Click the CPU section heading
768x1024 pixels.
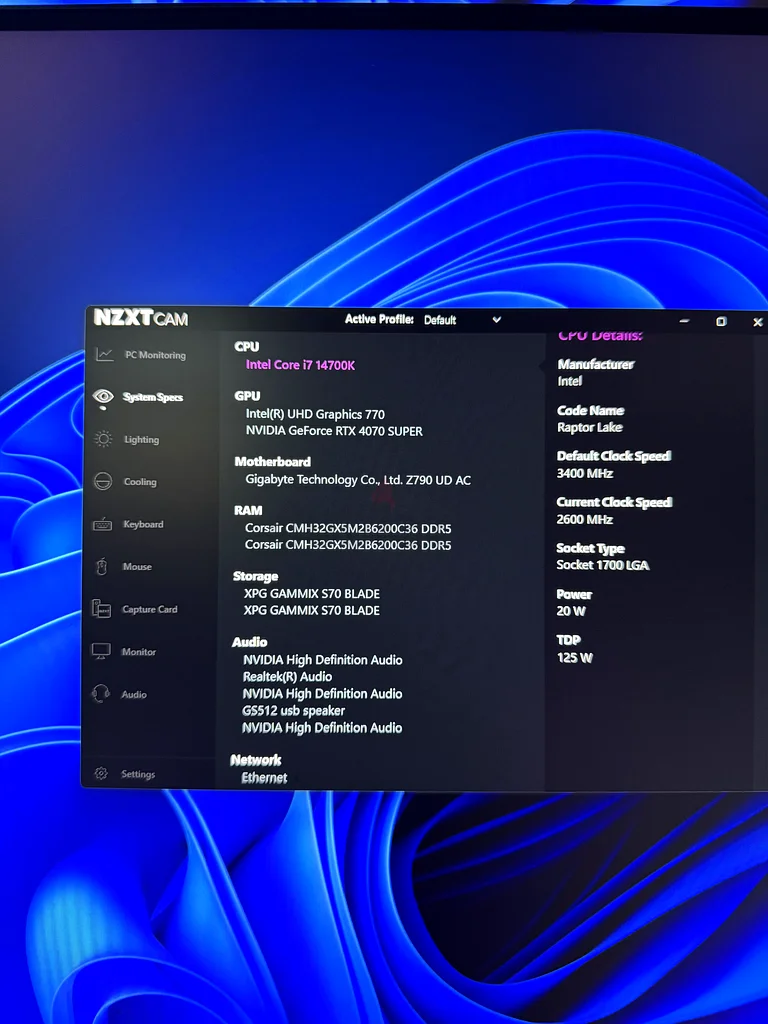[247, 347]
